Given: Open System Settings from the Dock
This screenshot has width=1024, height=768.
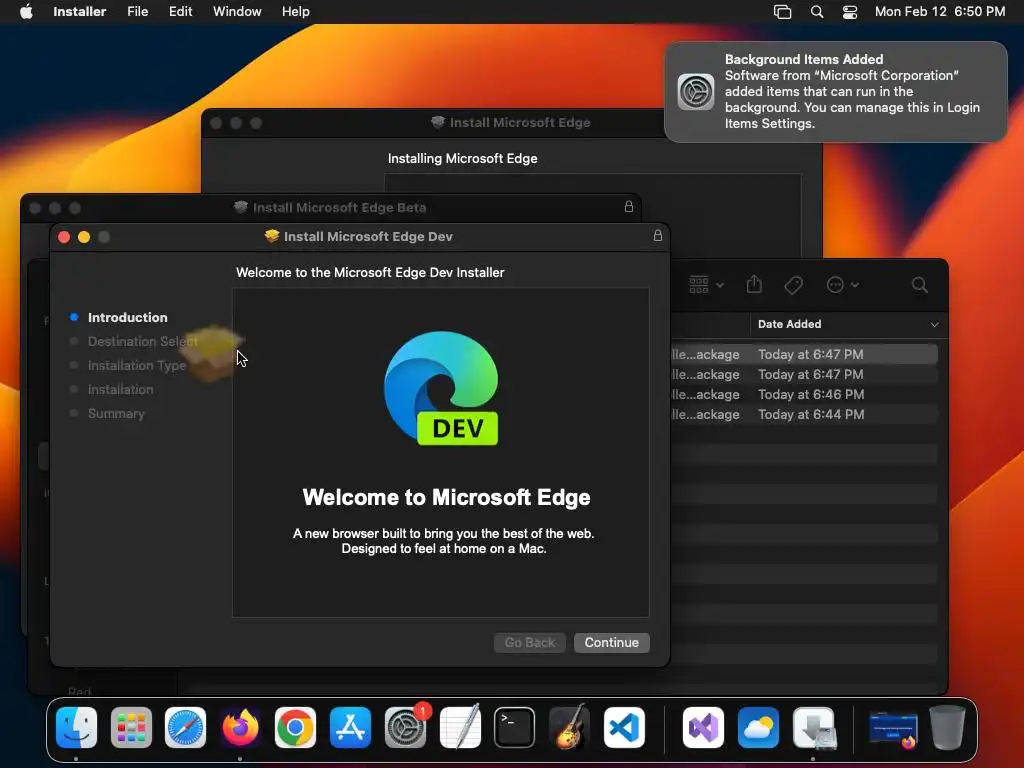Looking at the screenshot, I should (405, 728).
